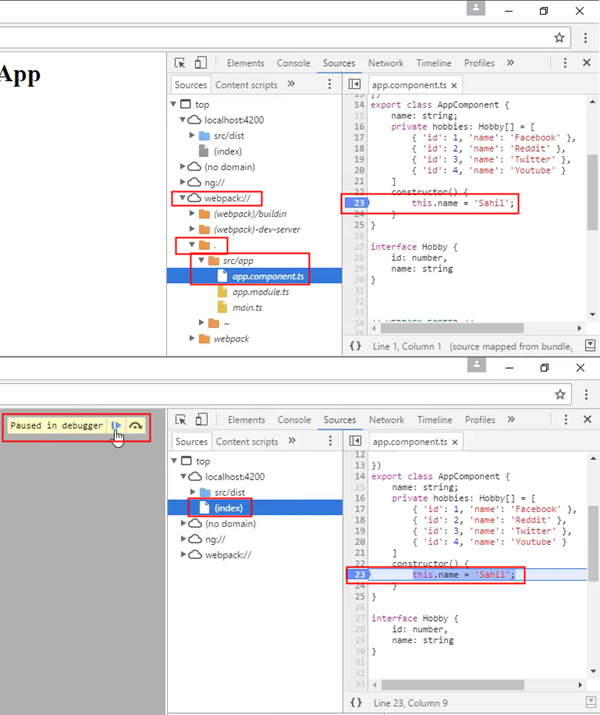Open navigator options menu in bottom Sources panel
Screen dimensions: 600x715
[331, 440]
